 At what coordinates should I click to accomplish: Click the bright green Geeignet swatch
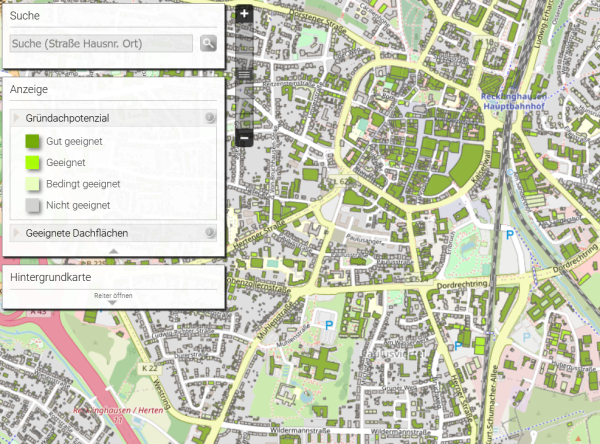click(32, 163)
